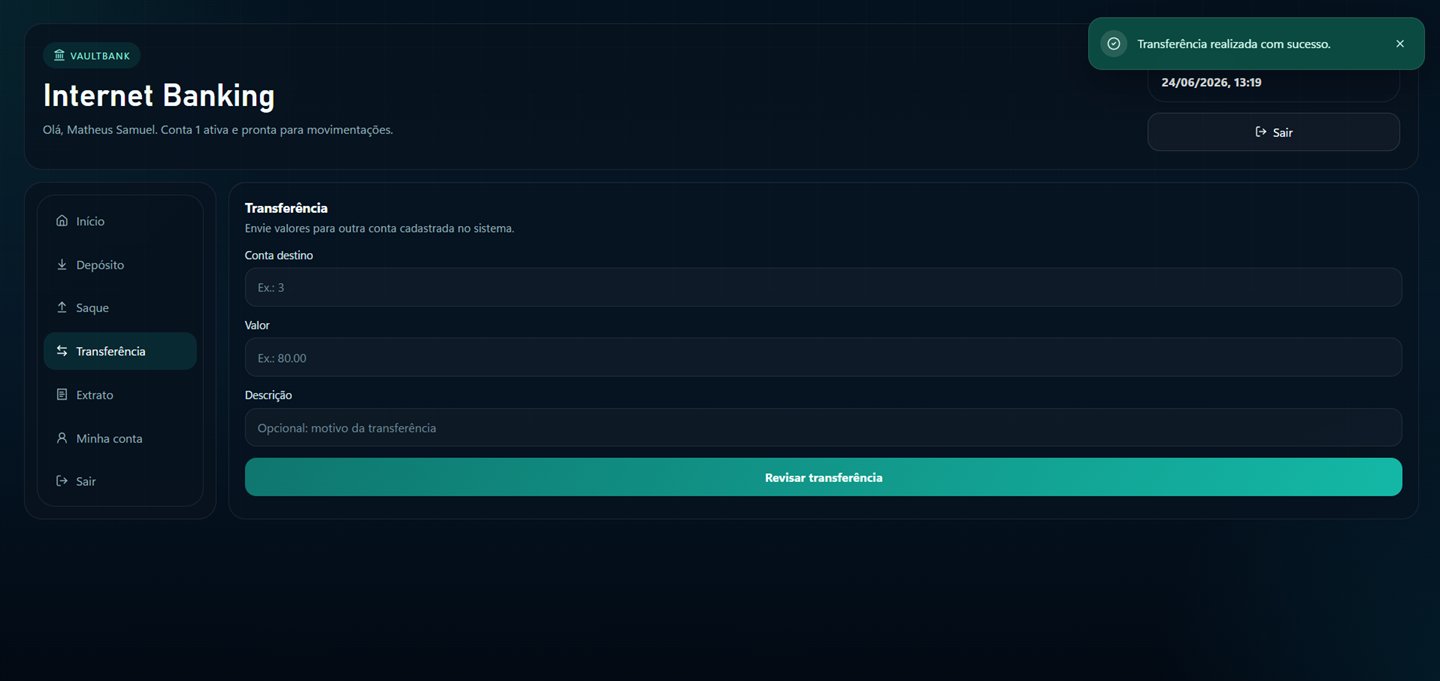Click the document icon beside Extrato
Screen dimensions: 1440x681
[x=62, y=395]
